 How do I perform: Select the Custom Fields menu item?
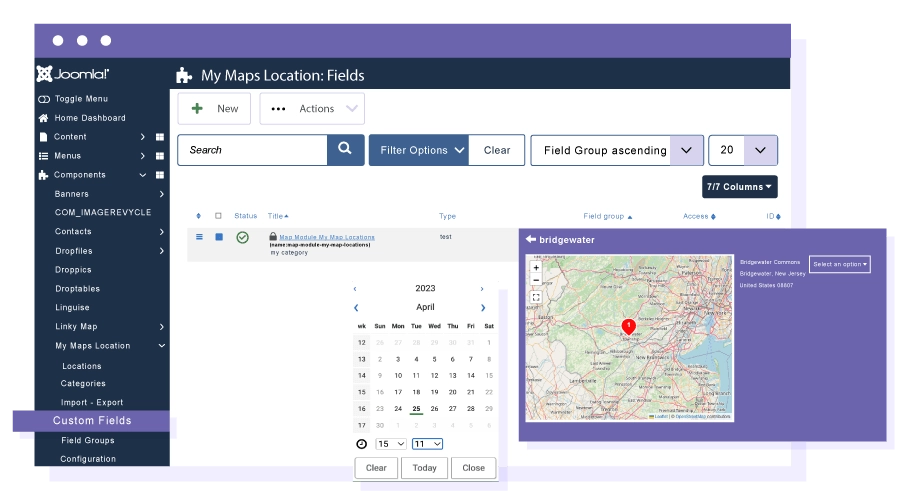[92, 421]
